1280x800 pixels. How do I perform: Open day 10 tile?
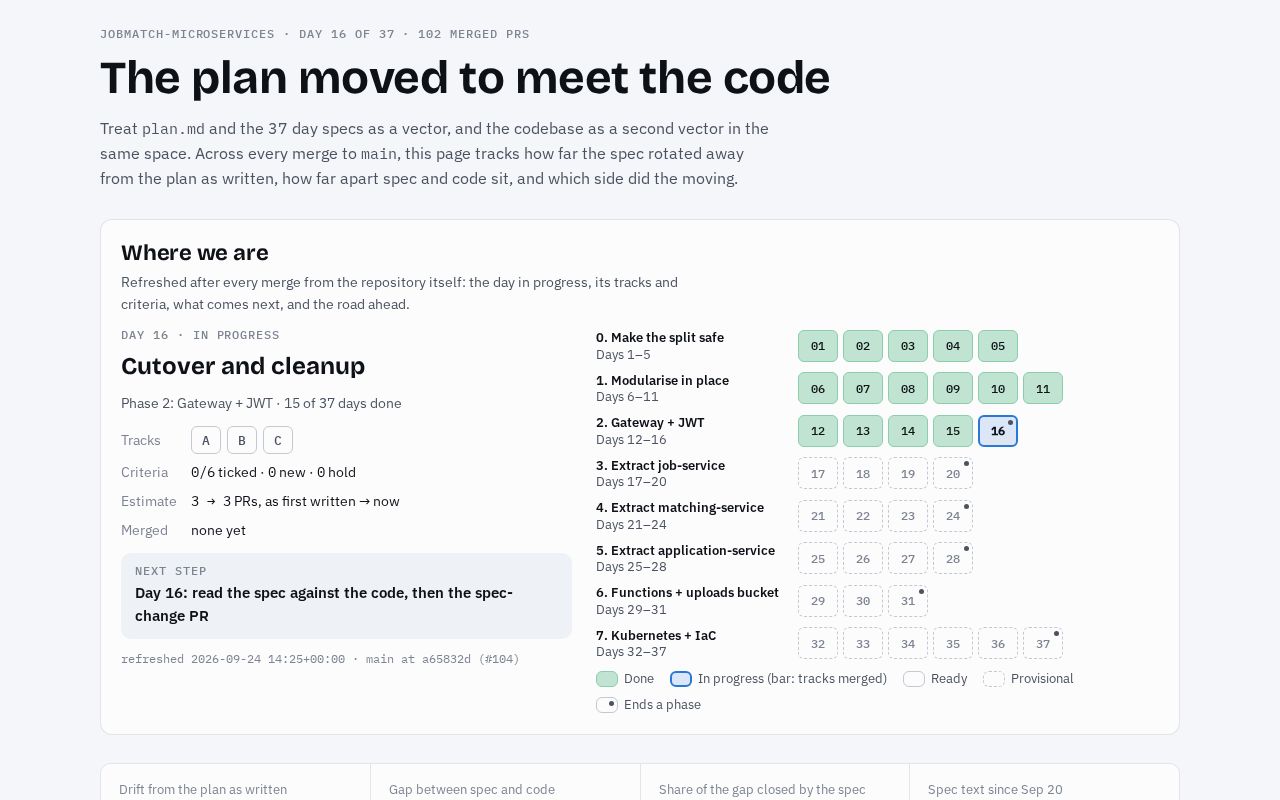pos(998,388)
